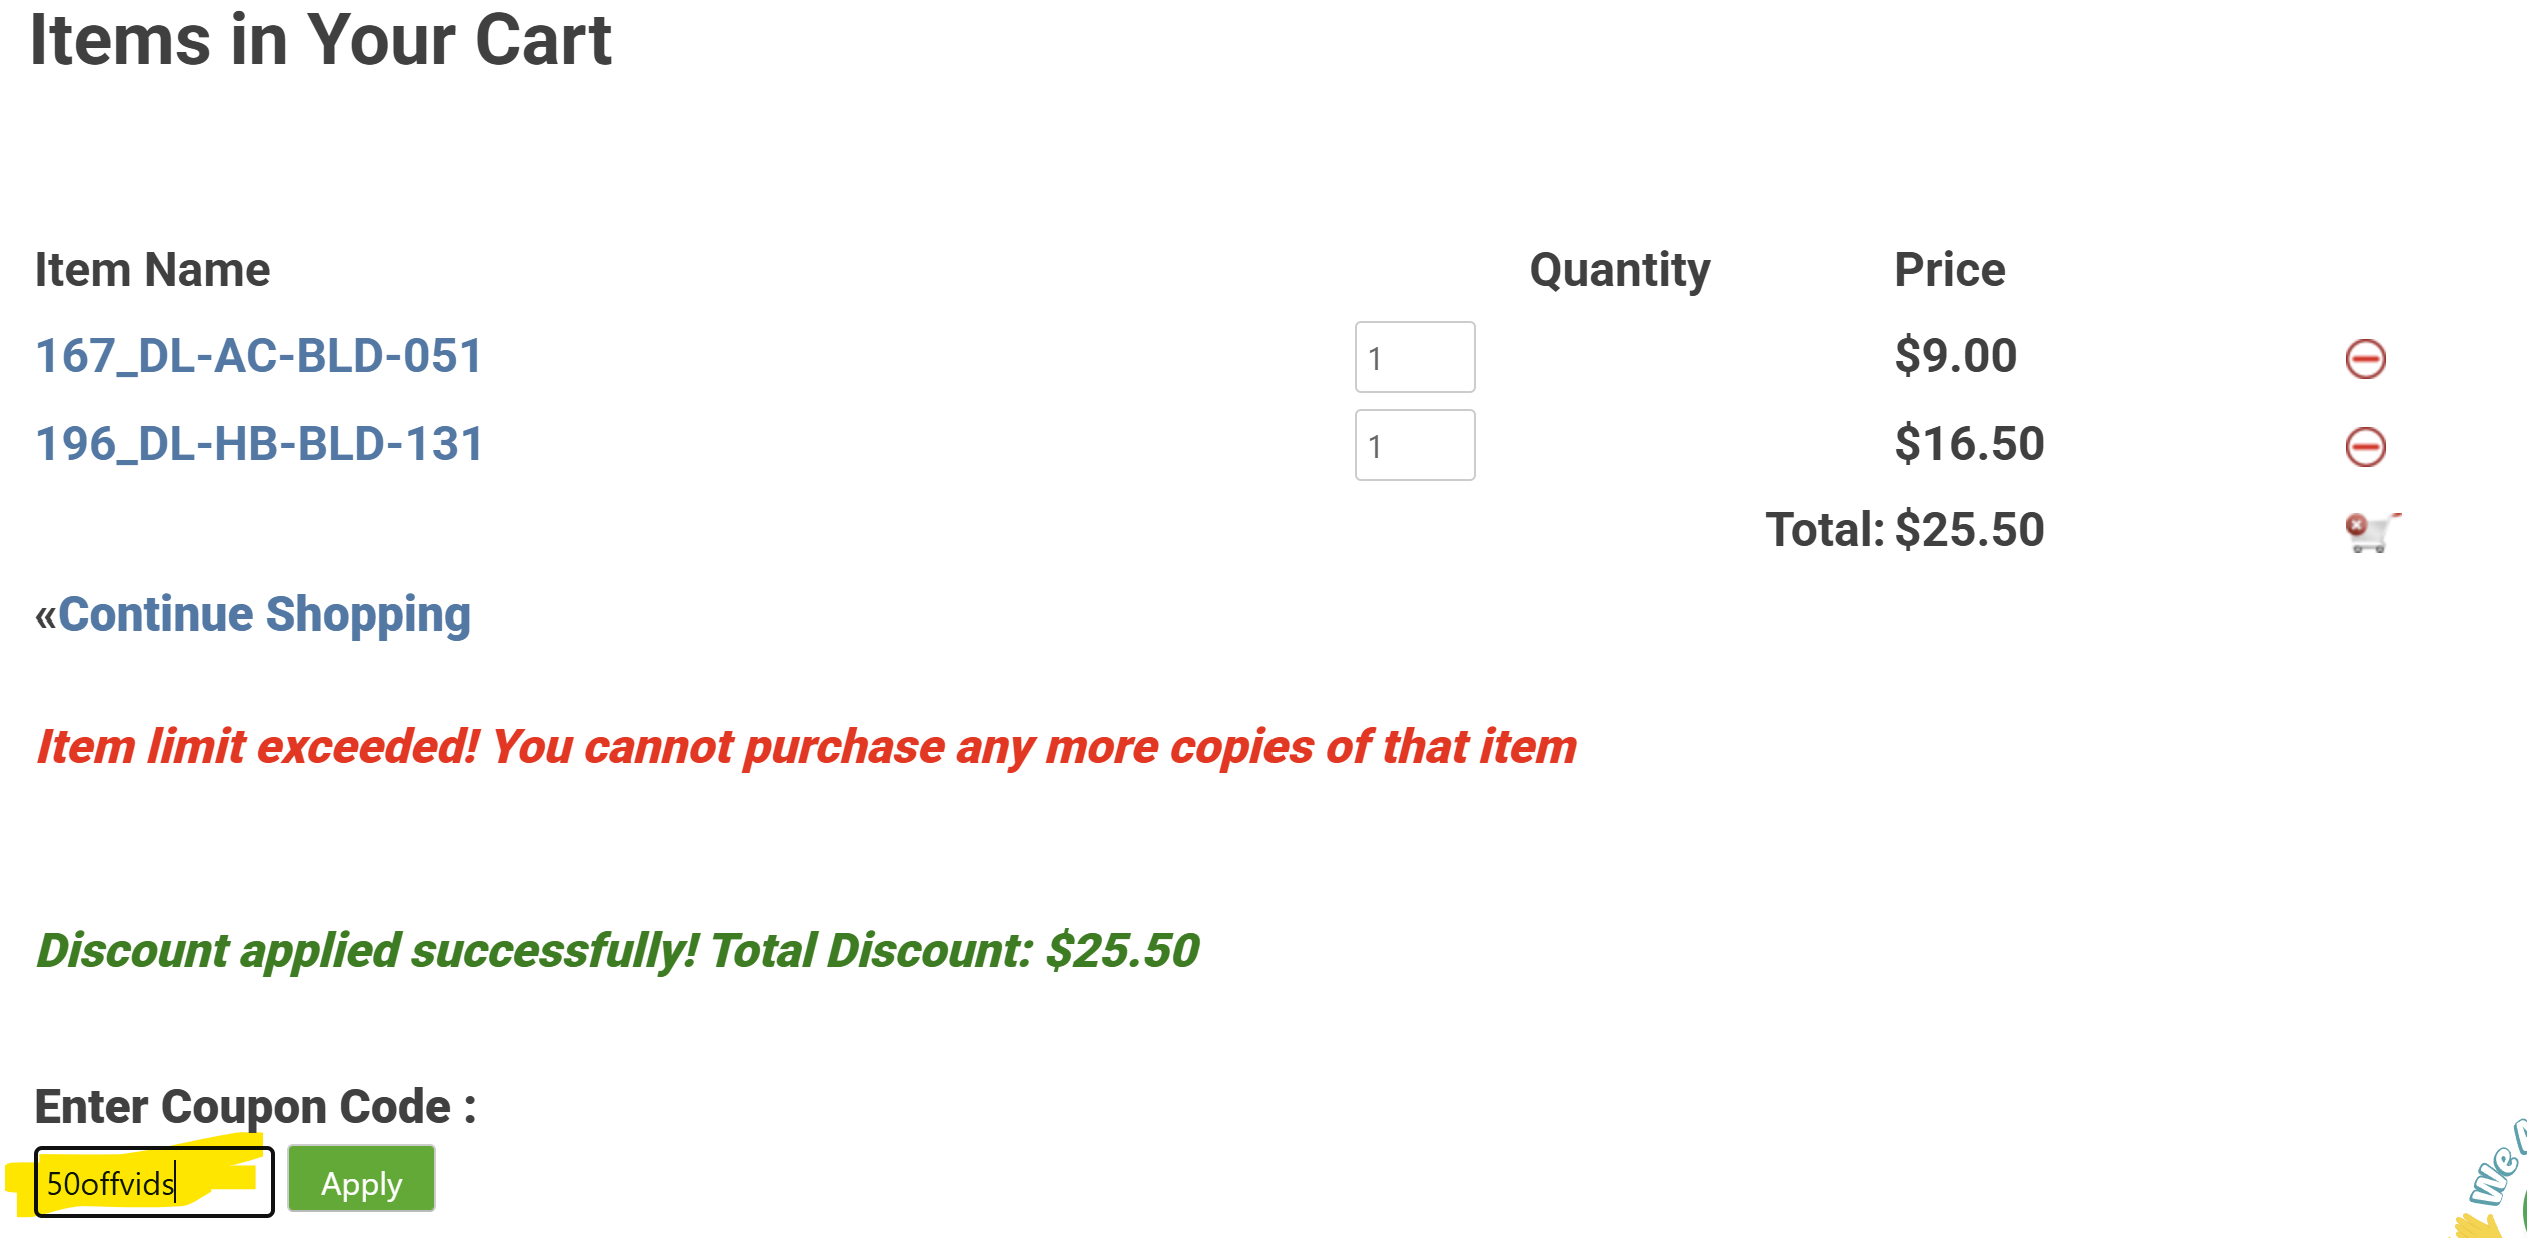This screenshot has width=2527, height=1238.
Task: Open the 167_DL-AC-BLD-051 item link
Action: 259,357
